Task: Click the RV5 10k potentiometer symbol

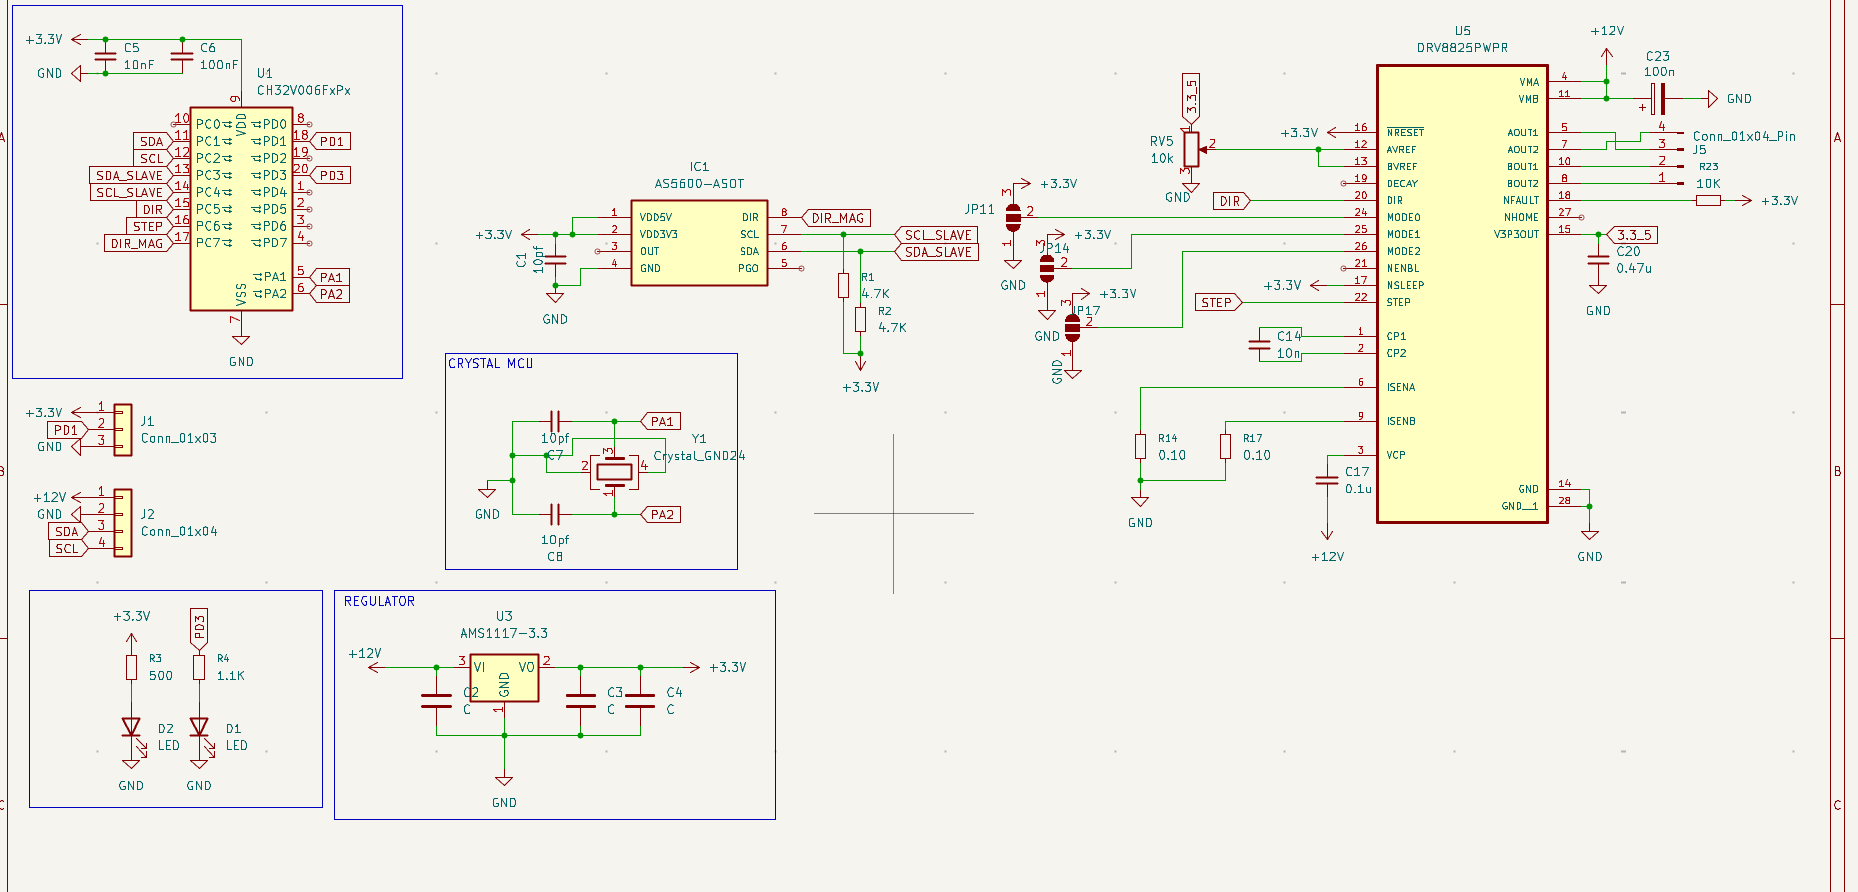Action: pos(1190,149)
